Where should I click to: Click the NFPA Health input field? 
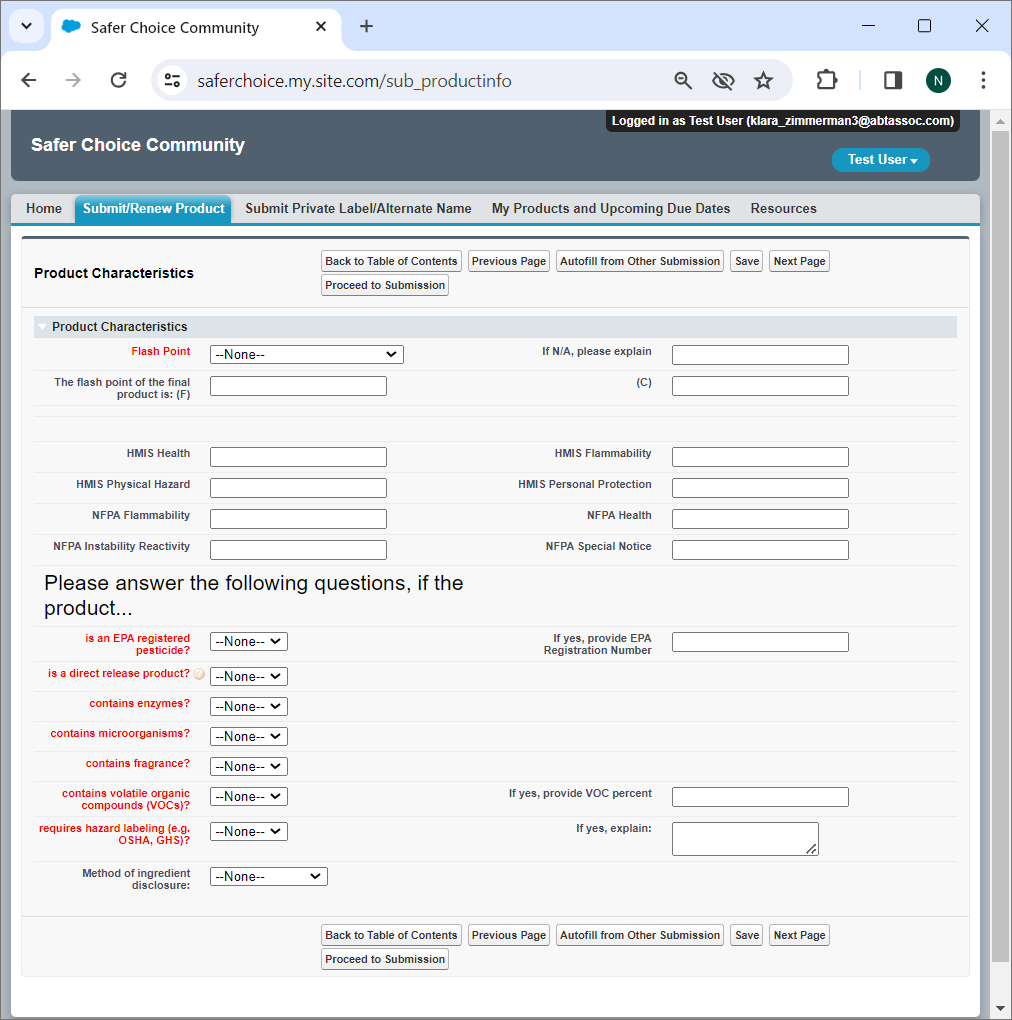(x=760, y=518)
